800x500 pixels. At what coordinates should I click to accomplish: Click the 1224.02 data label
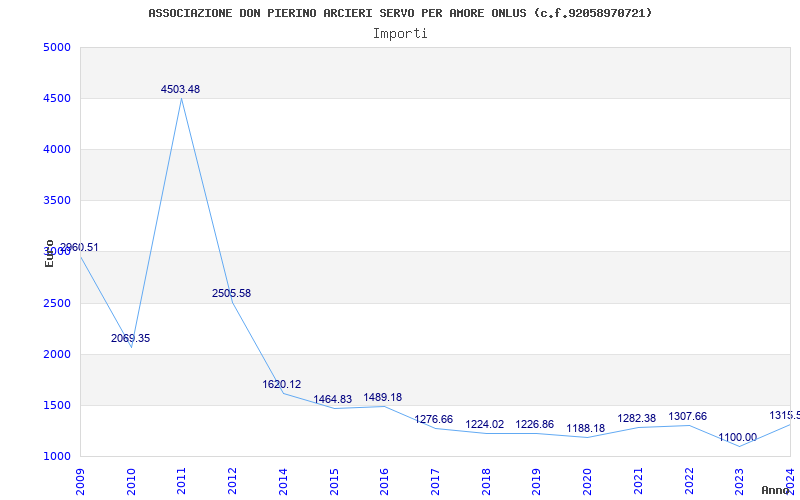(x=485, y=425)
